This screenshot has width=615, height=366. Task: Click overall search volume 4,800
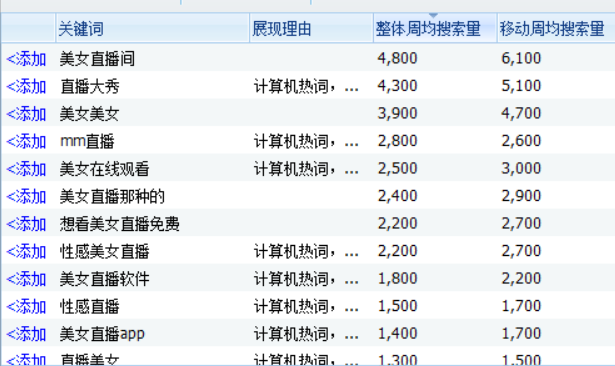coord(397,58)
